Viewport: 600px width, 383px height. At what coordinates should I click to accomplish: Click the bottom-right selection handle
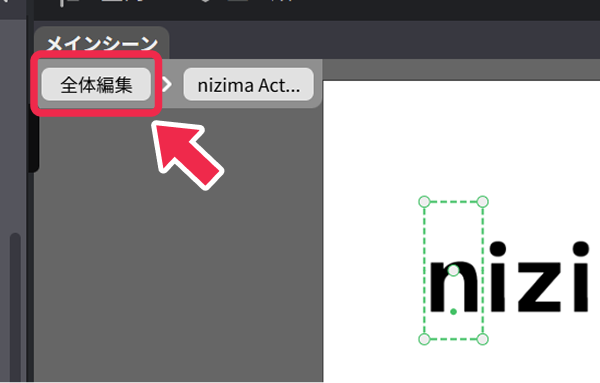click(483, 339)
